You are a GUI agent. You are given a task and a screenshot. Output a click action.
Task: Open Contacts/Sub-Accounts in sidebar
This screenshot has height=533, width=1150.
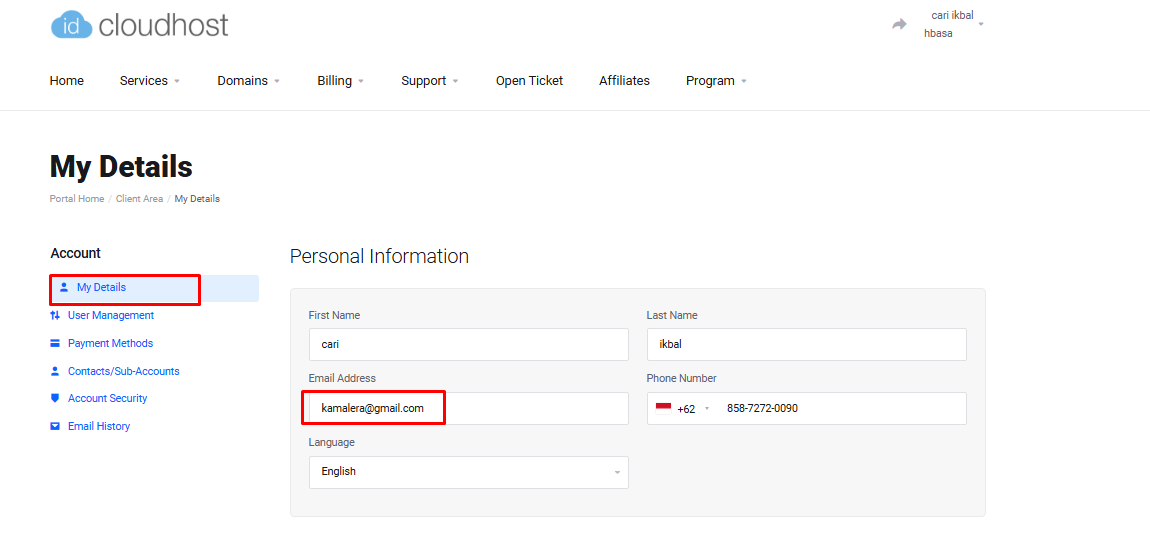click(123, 371)
